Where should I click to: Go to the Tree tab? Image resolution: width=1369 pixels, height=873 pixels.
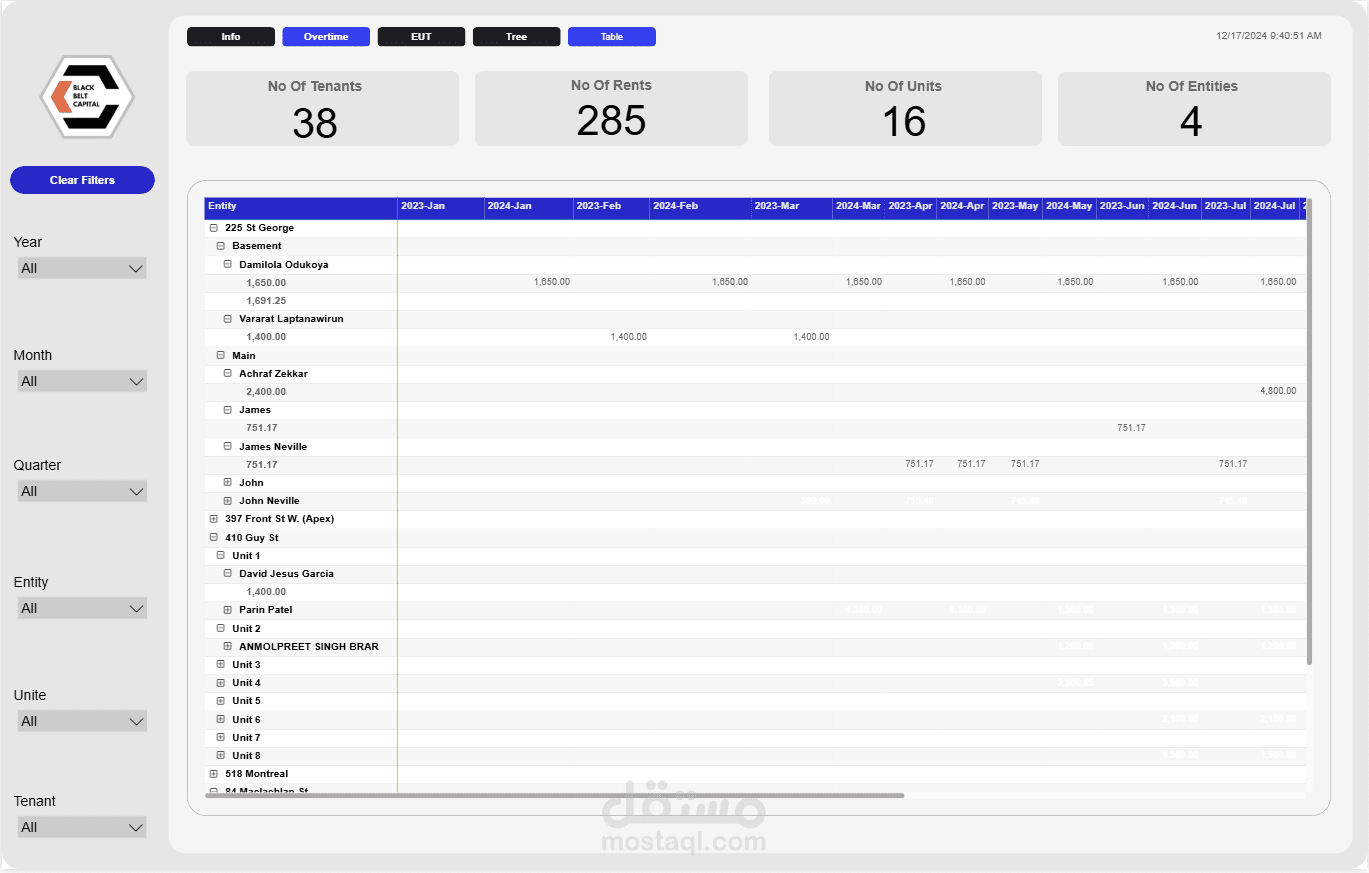[516, 37]
